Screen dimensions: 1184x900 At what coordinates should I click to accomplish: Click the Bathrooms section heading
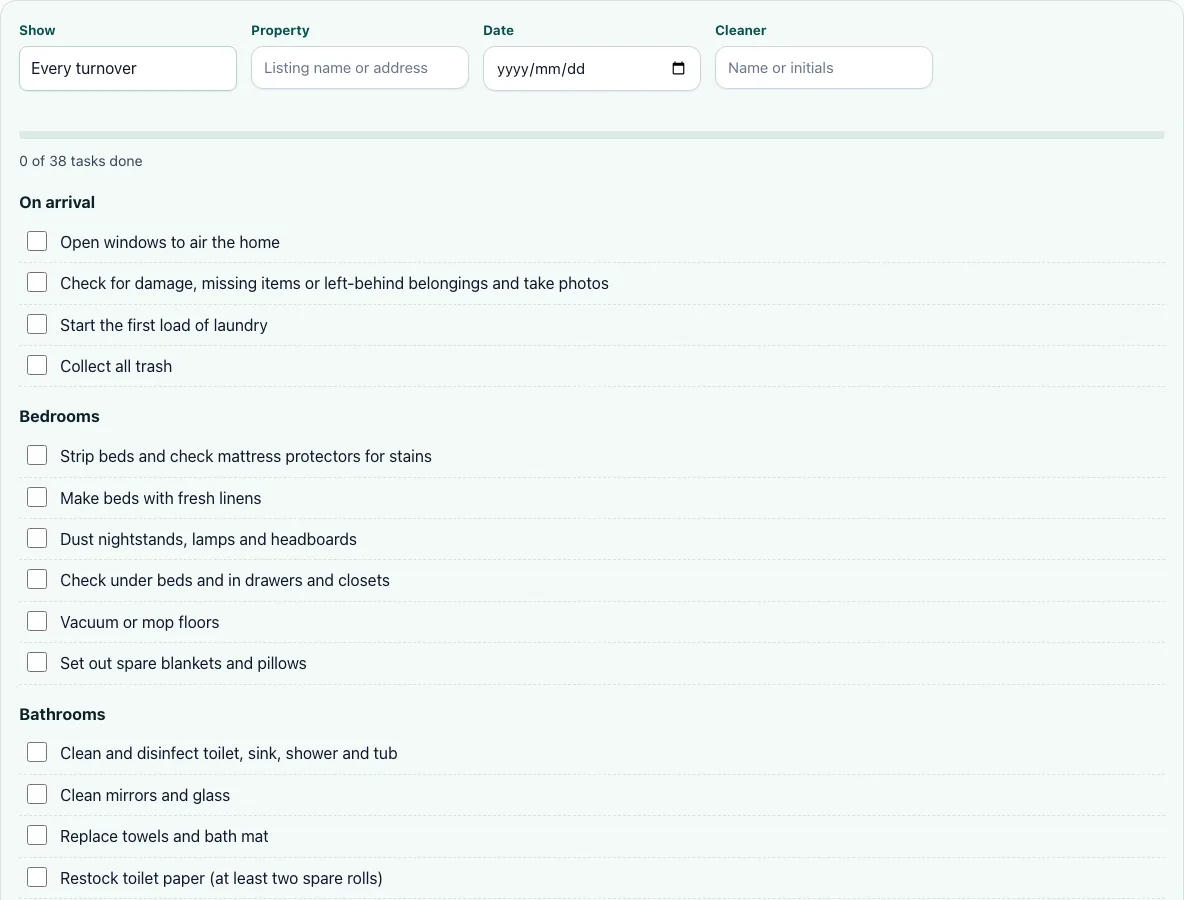pos(63,714)
